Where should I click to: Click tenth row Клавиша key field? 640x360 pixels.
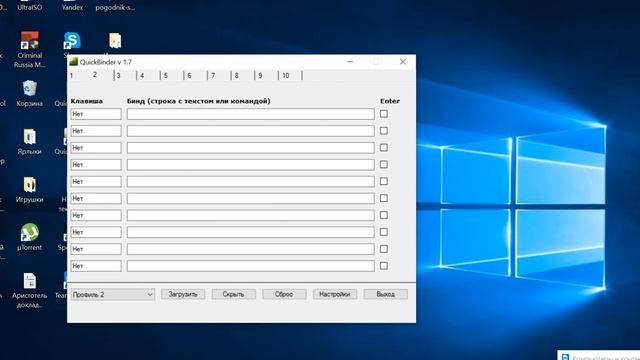click(x=96, y=266)
